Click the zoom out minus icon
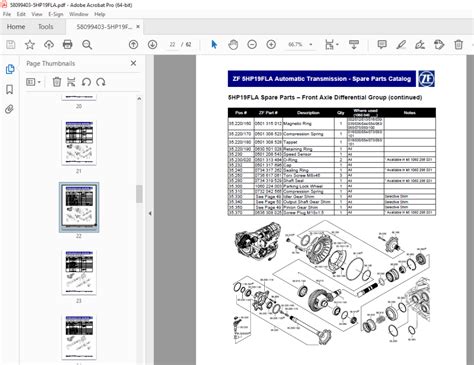474x365 pixels. [x=252, y=44]
